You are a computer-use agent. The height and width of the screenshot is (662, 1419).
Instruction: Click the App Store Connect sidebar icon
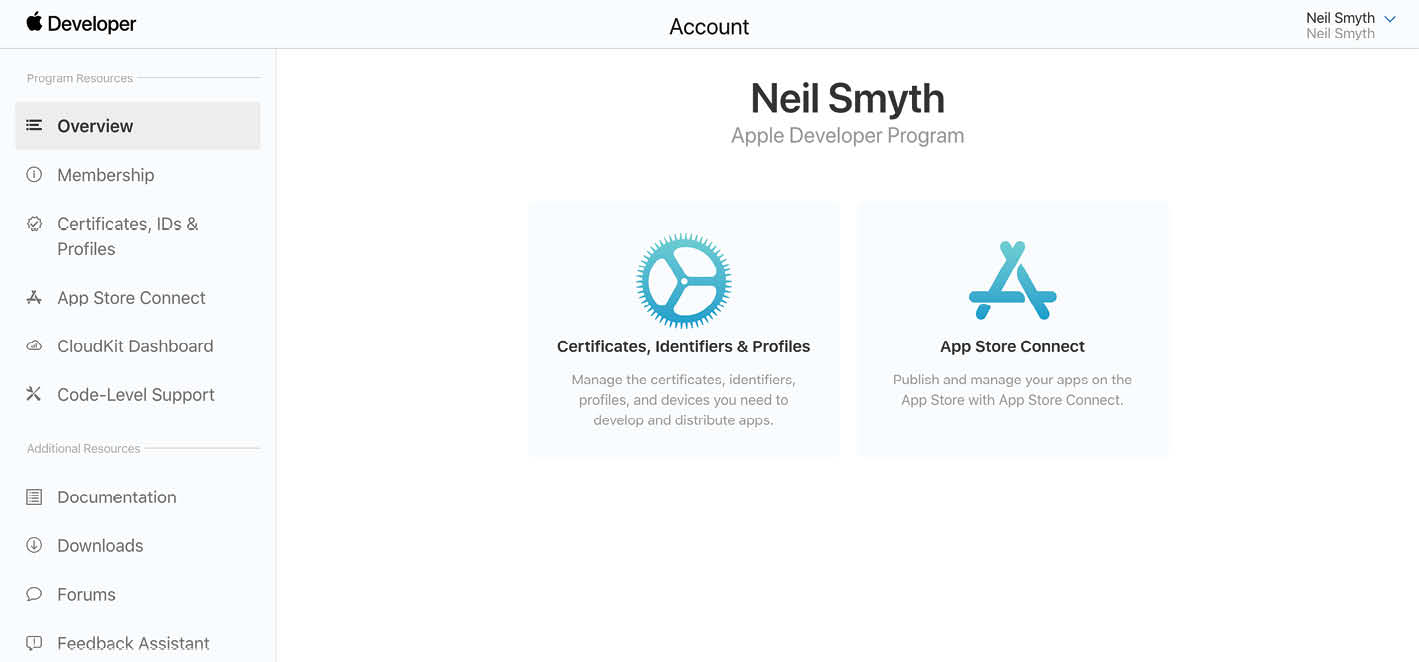(34, 297)
